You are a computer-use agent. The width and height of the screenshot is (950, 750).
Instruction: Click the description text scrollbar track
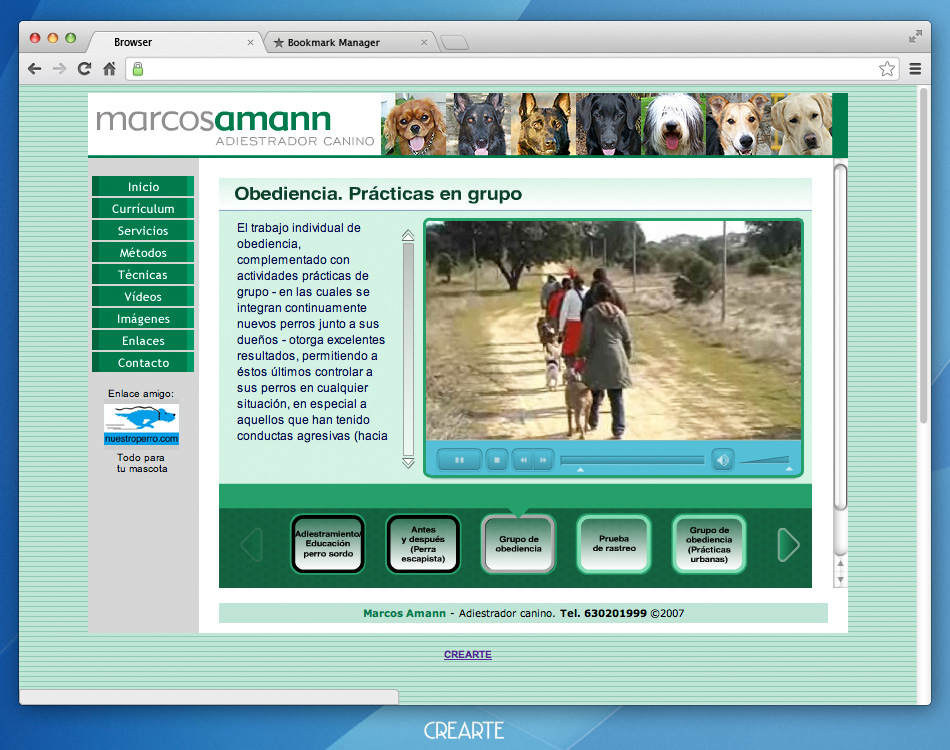[408, 350]
